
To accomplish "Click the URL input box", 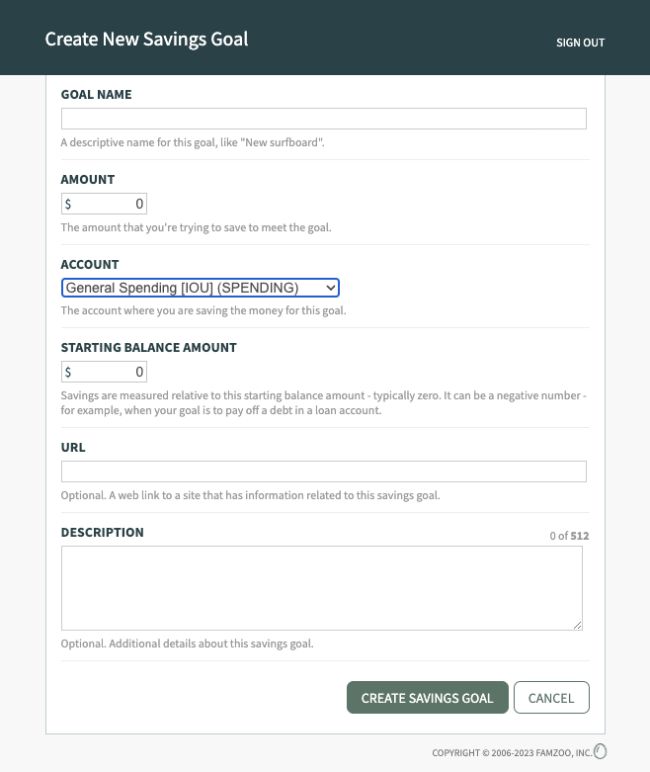I will (324, 471).
